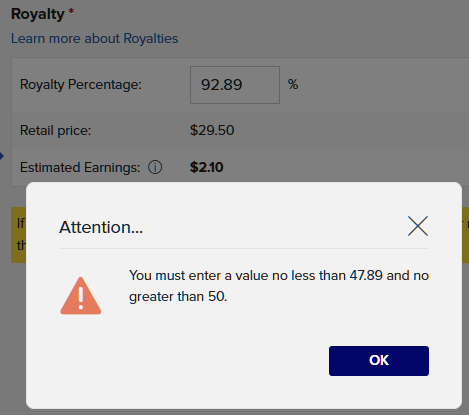Click the divider line under Attention title
Viewport: 469px width, 415px height.
tap(244, 248)
